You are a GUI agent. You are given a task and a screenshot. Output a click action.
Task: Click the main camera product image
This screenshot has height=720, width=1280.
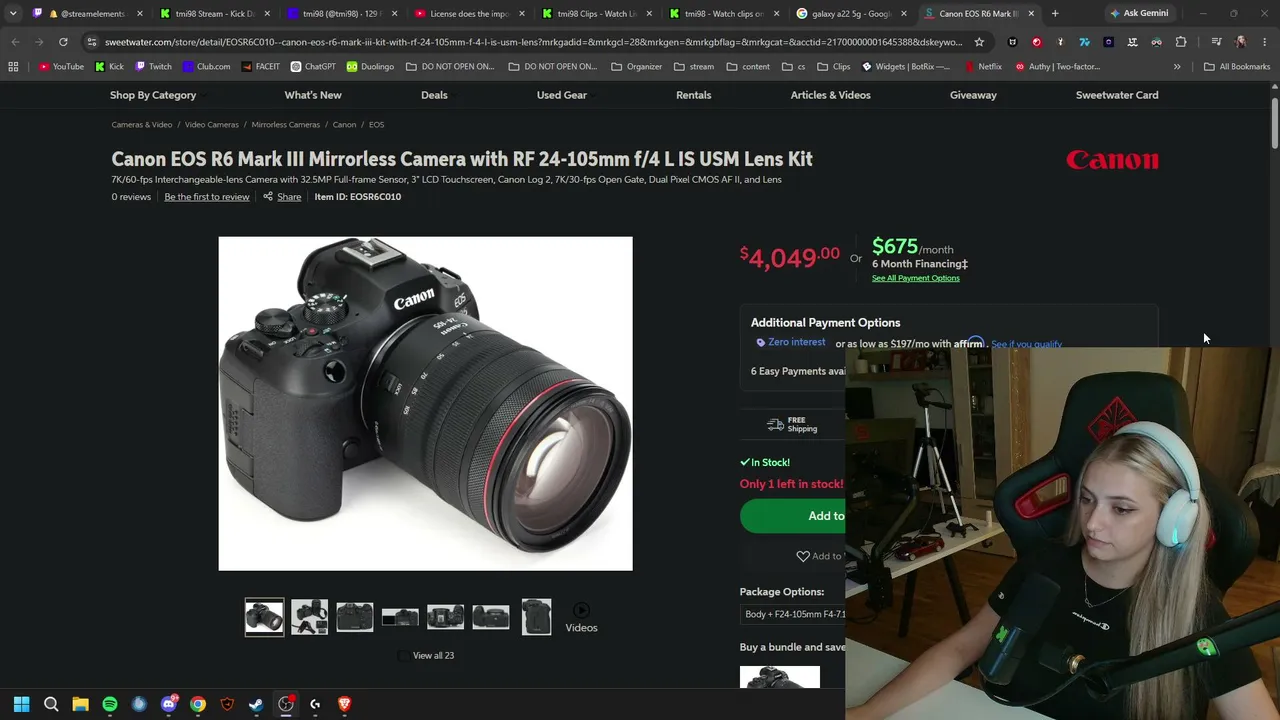tap(425, 404)
